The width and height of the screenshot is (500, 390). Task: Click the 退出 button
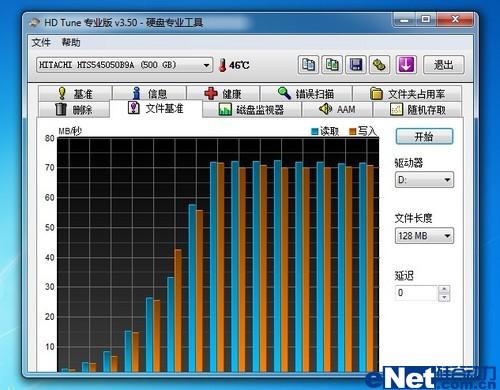tap(444, 65)
